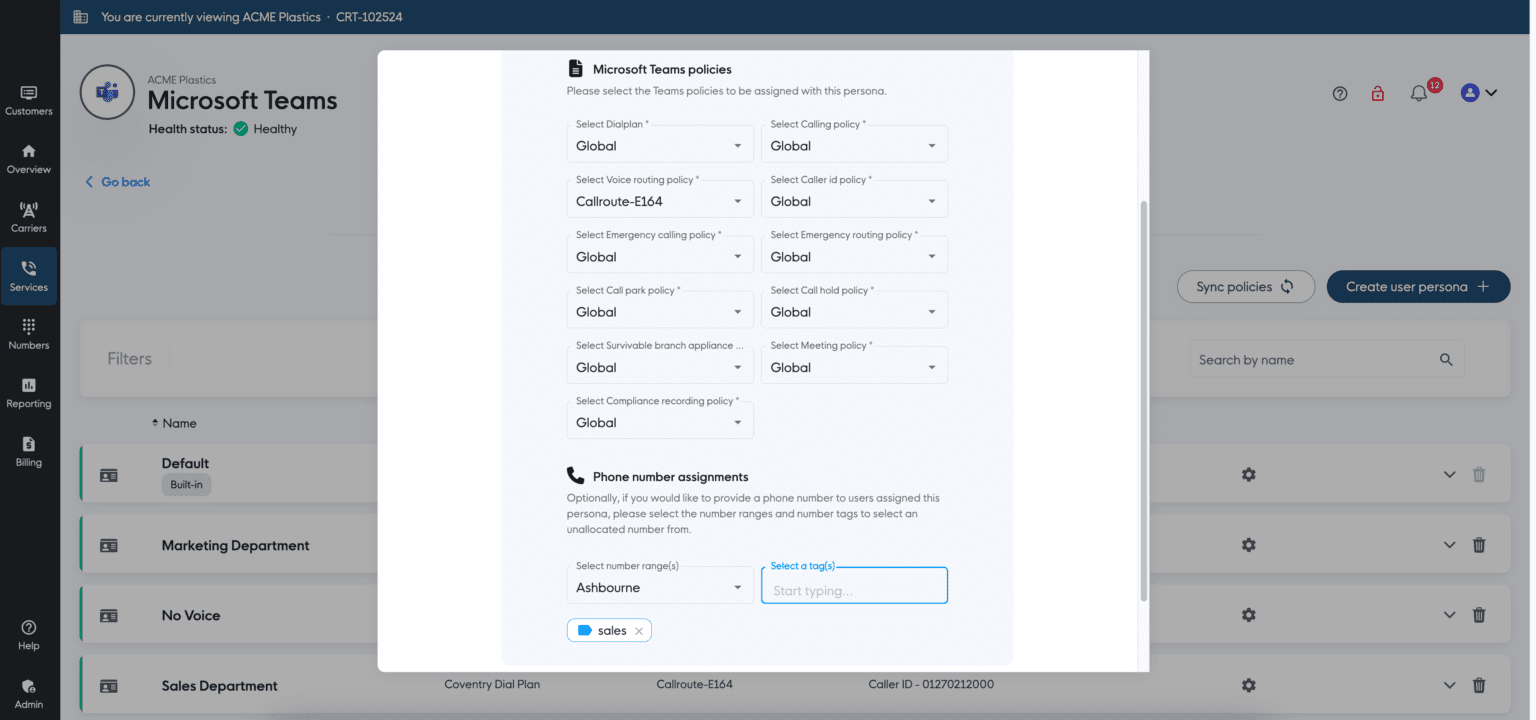Click inside the Search by name field
Screen dimensions: 1536x720
[1310, 359]
